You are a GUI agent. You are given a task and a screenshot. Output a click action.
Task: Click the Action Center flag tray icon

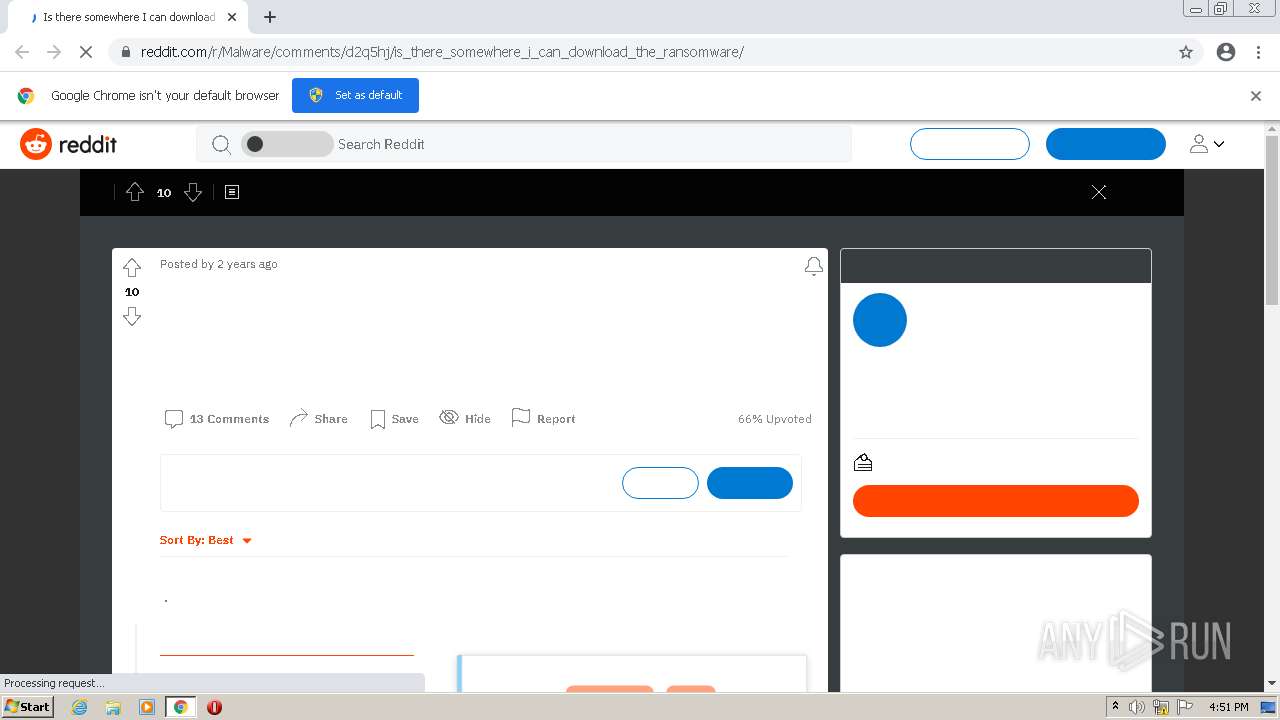pos(1185,707)
